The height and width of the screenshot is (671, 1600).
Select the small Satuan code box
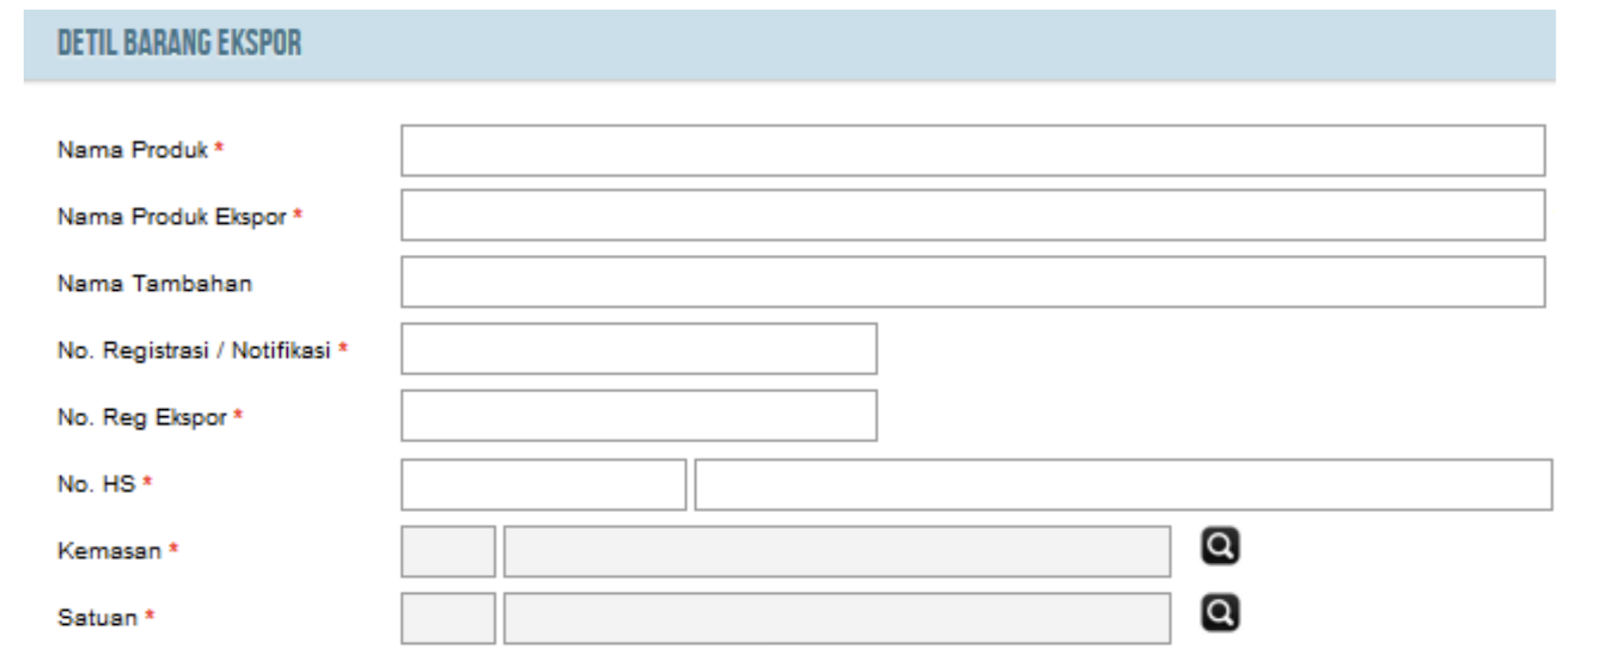(448, 618)
